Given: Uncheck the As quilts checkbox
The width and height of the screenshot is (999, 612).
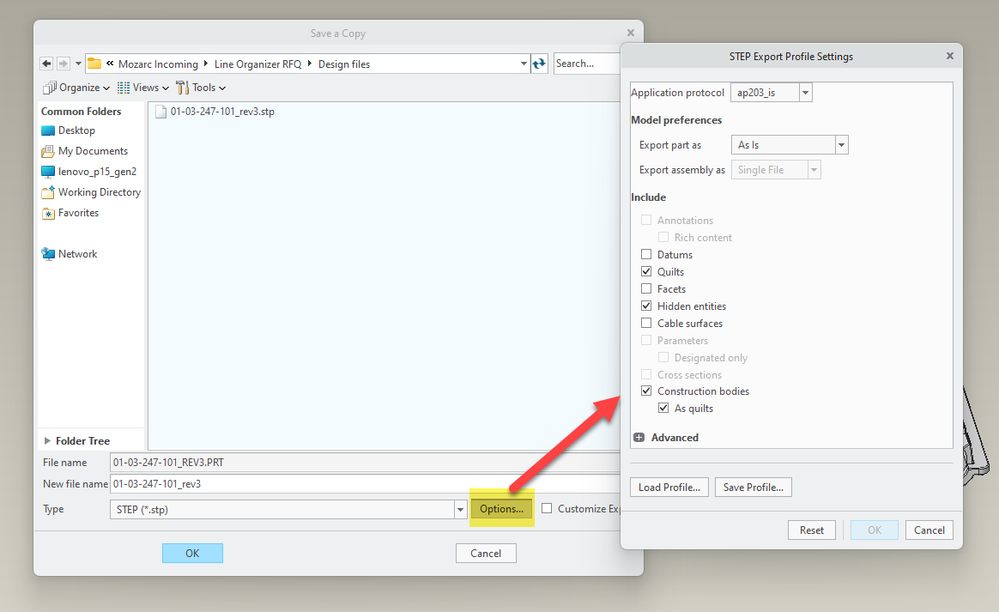Looking at the screenshot, I should [663, 408].
